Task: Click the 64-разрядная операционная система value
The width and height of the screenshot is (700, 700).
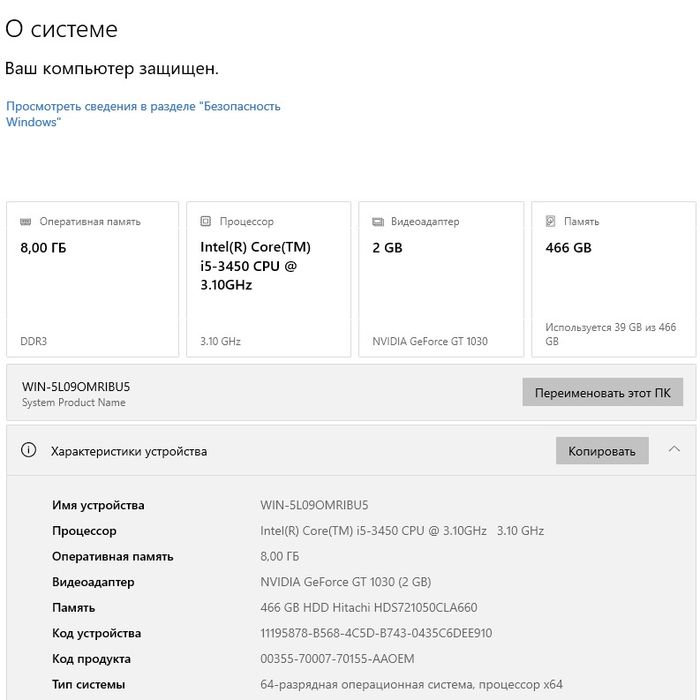Action: click(411, 684)
